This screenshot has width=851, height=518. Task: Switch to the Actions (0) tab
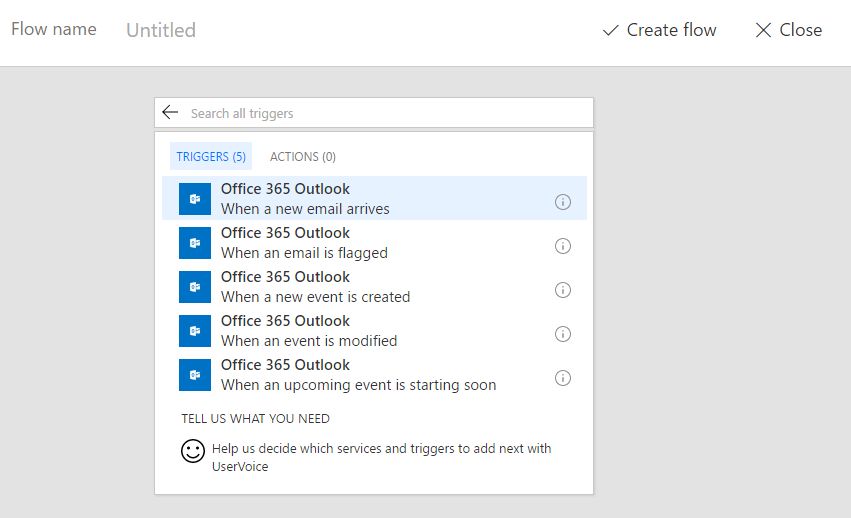pyautogui.click(x=302, y=157)
